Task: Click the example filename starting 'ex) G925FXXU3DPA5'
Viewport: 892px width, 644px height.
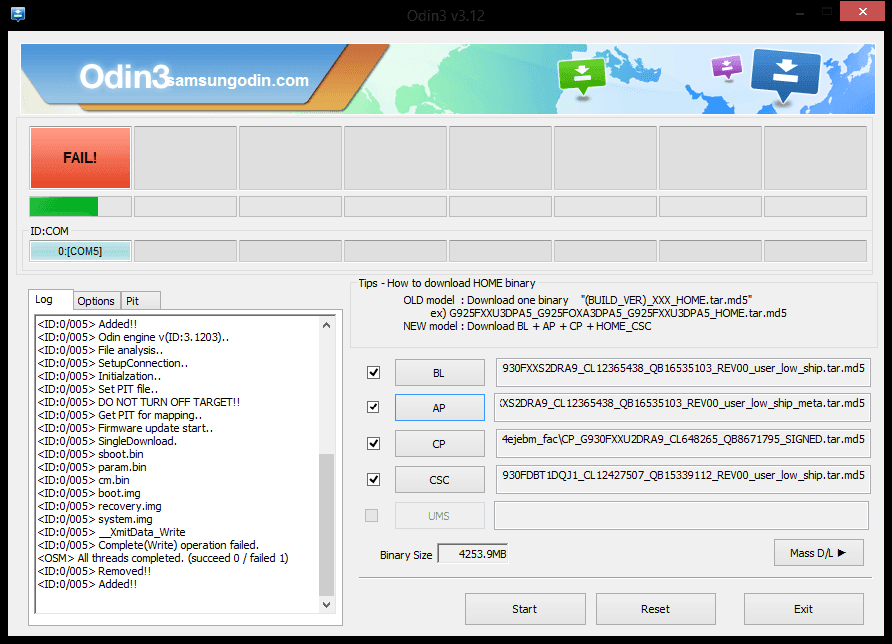Action: (x=608, y=313)
